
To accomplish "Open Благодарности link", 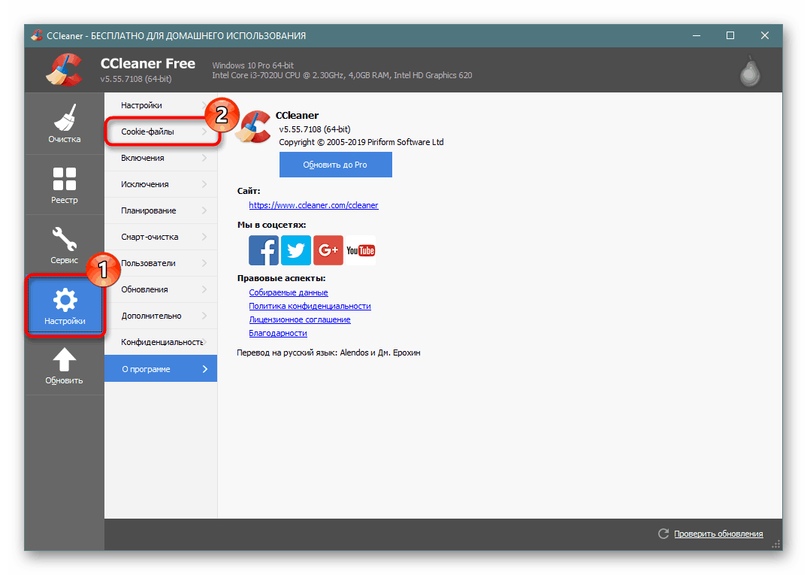I will (278, 333).
